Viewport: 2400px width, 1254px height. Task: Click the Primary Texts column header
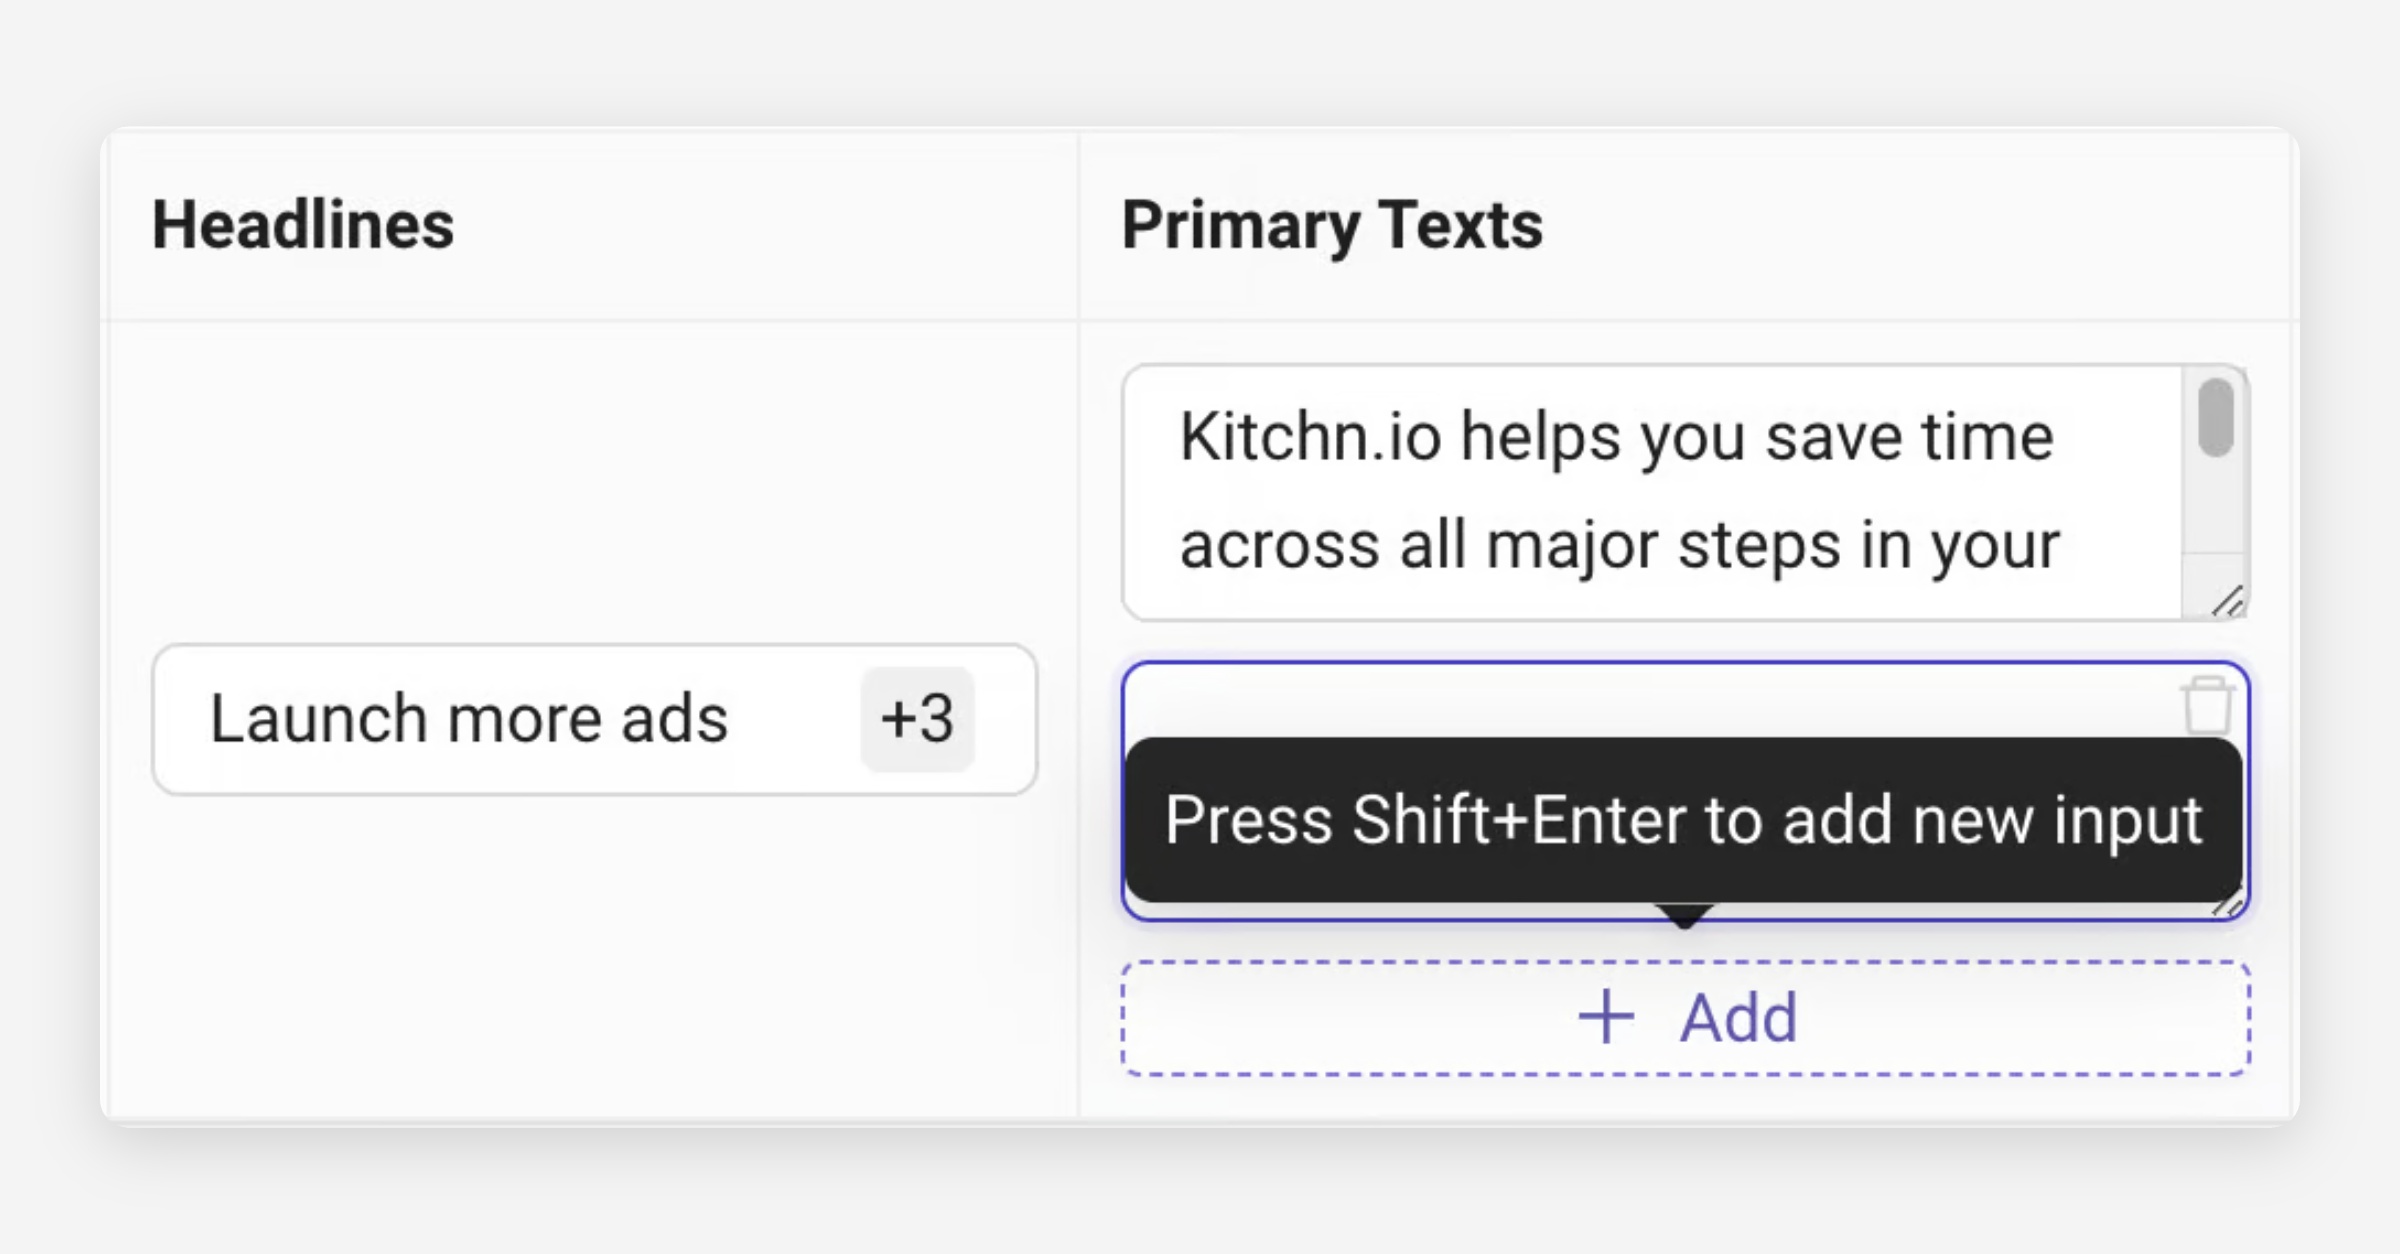[1332, 225]
